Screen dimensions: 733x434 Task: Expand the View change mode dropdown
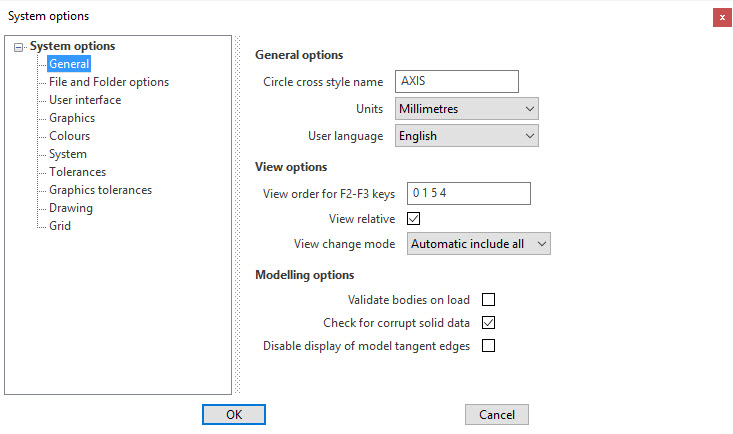click(479, 244)
